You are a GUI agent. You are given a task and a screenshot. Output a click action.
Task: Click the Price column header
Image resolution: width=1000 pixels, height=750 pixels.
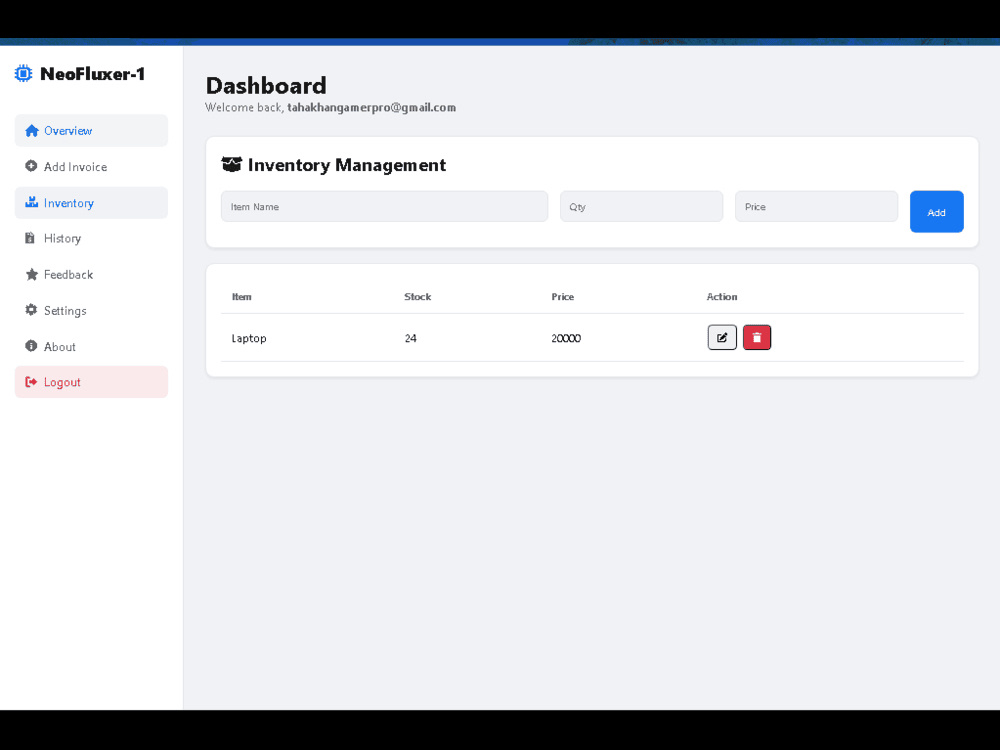(x=562, y=297)
